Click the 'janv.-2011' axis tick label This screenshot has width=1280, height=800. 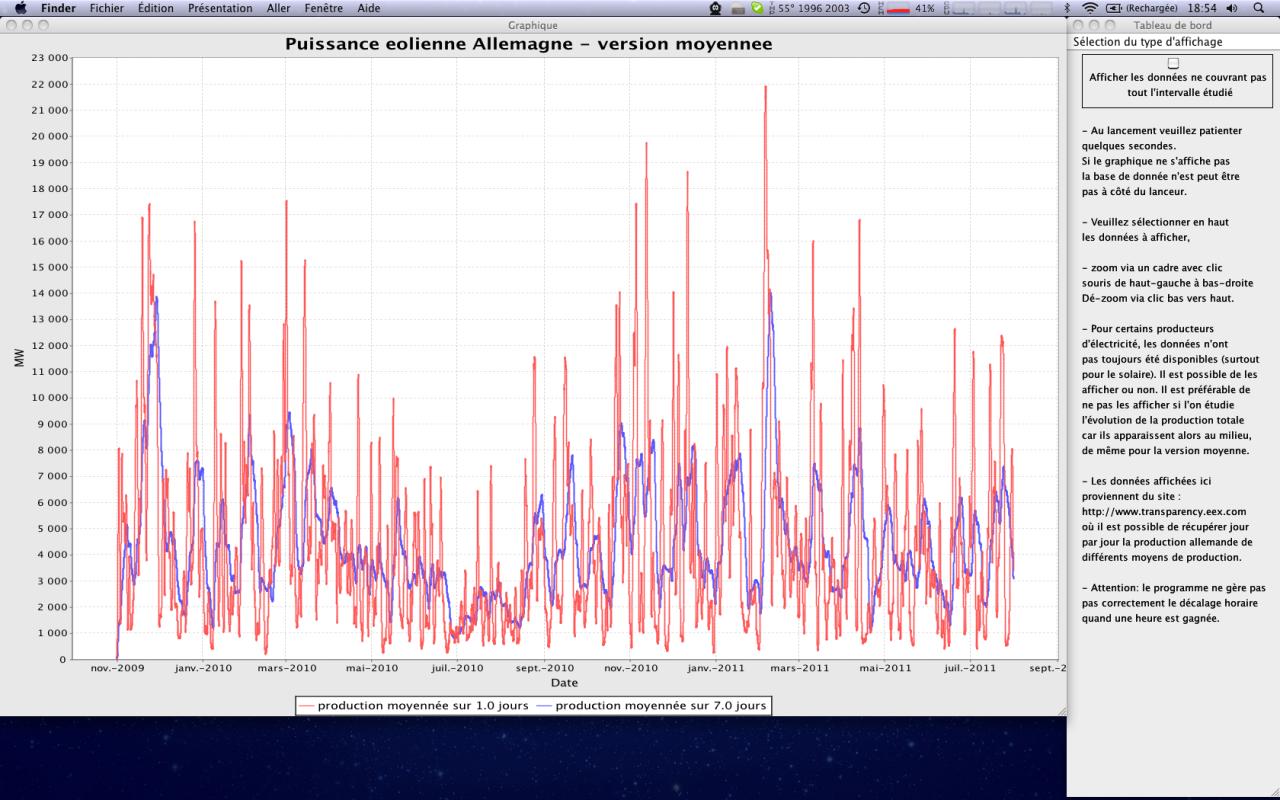click(714, 668)
